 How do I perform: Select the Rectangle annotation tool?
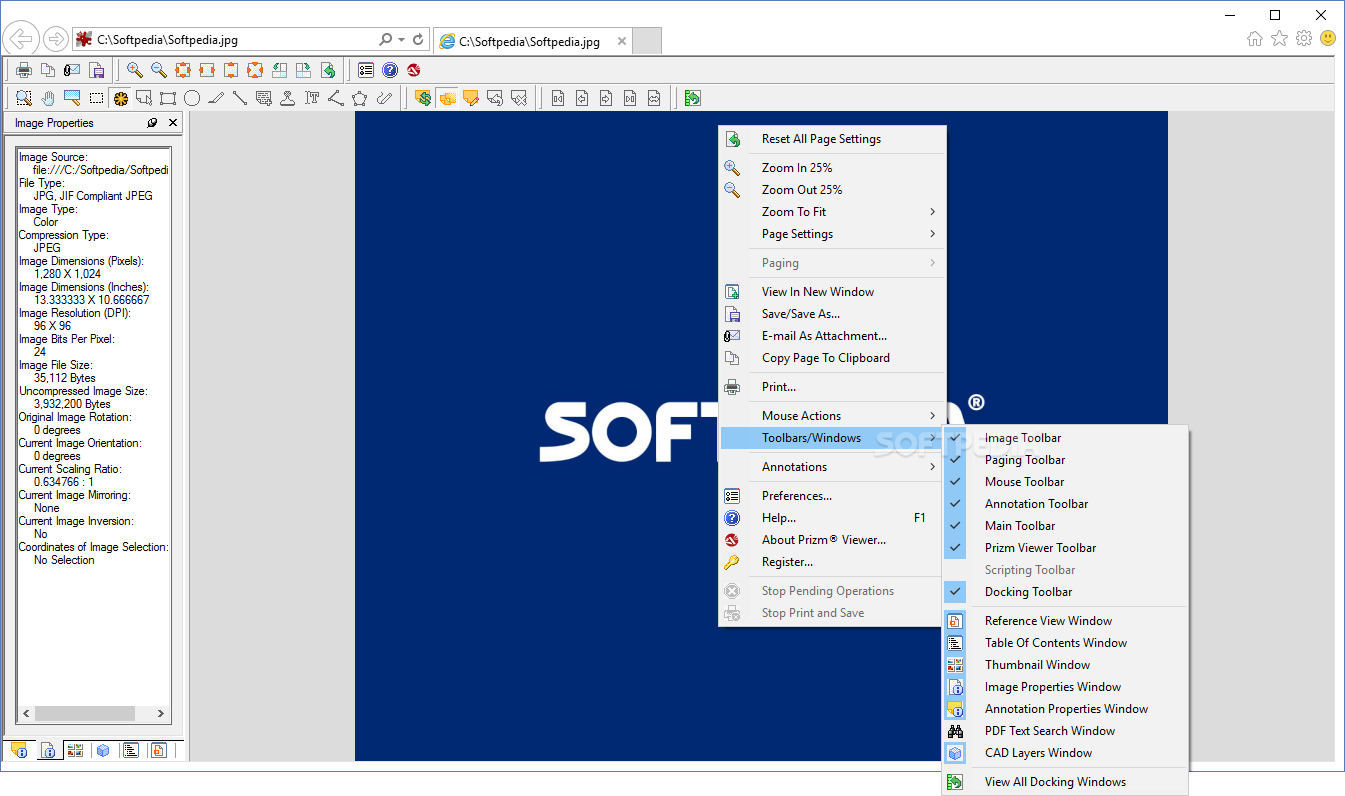pos(168,98)
